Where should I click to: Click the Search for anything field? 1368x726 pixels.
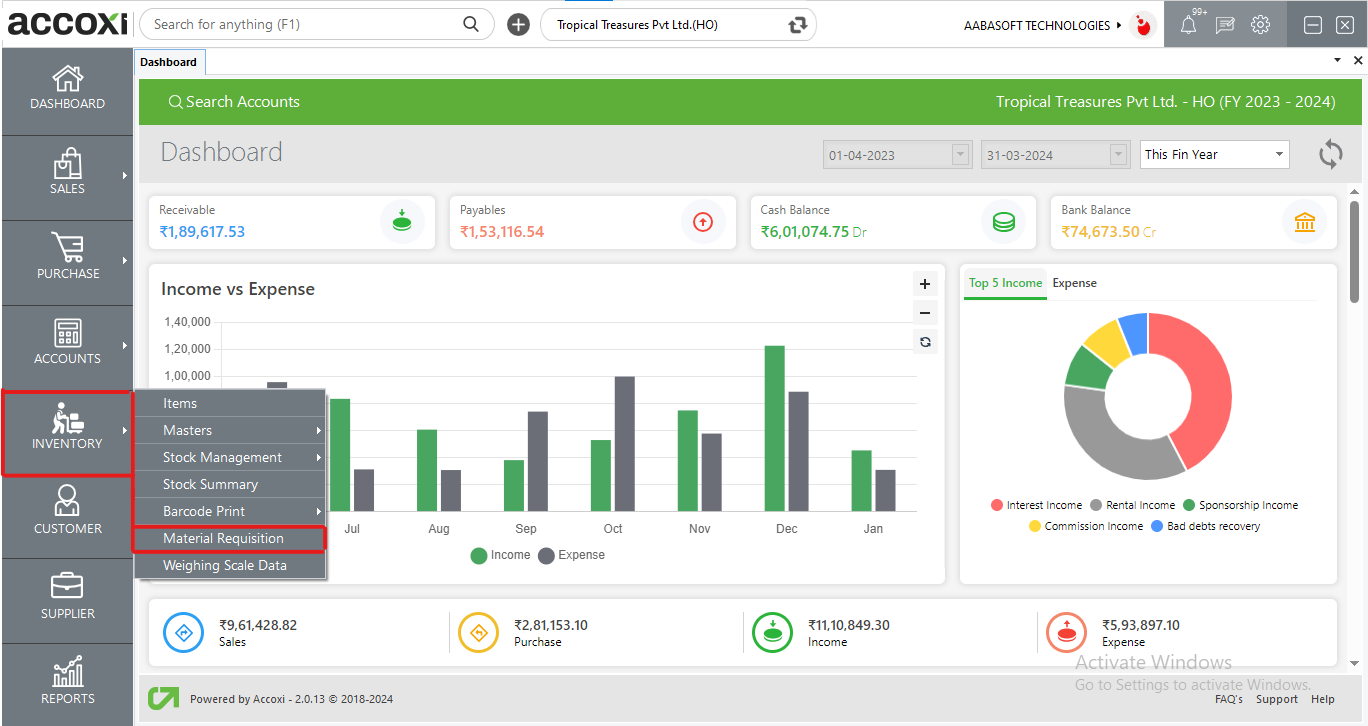coord(305,24)
